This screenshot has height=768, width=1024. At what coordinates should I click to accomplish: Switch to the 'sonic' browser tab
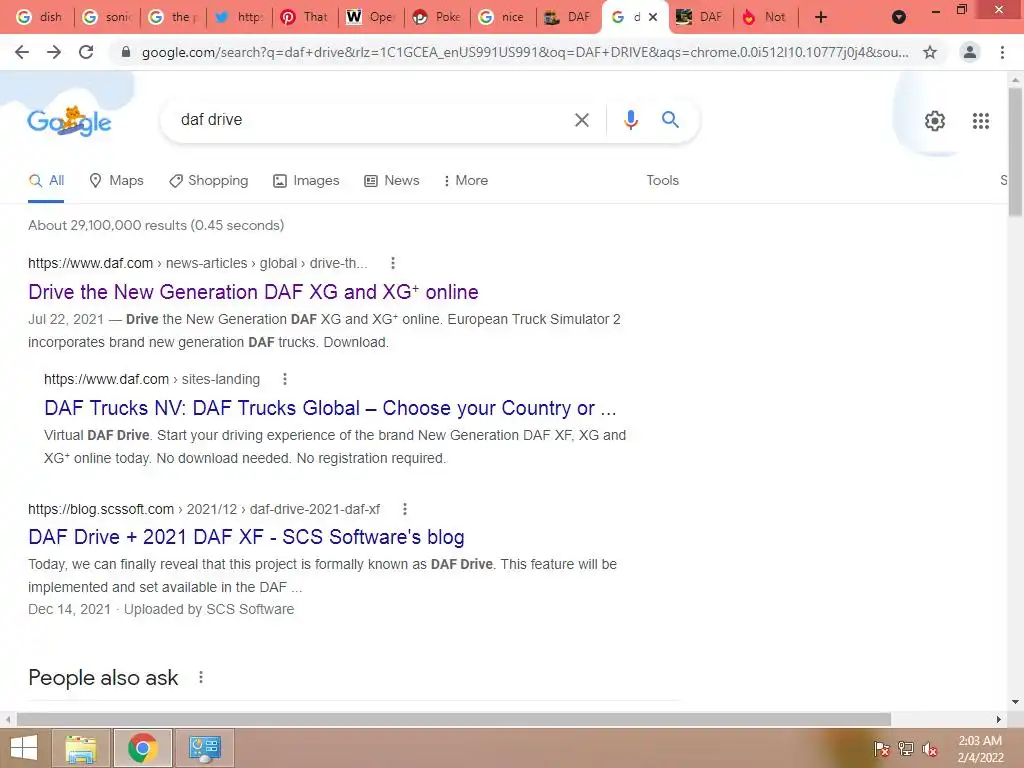click(107, 17)
